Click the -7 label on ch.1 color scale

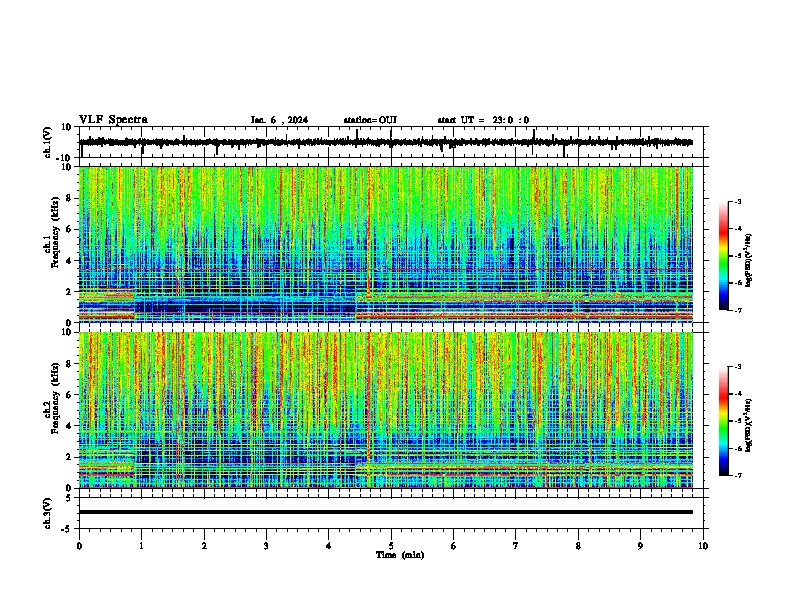pos(737,310)
